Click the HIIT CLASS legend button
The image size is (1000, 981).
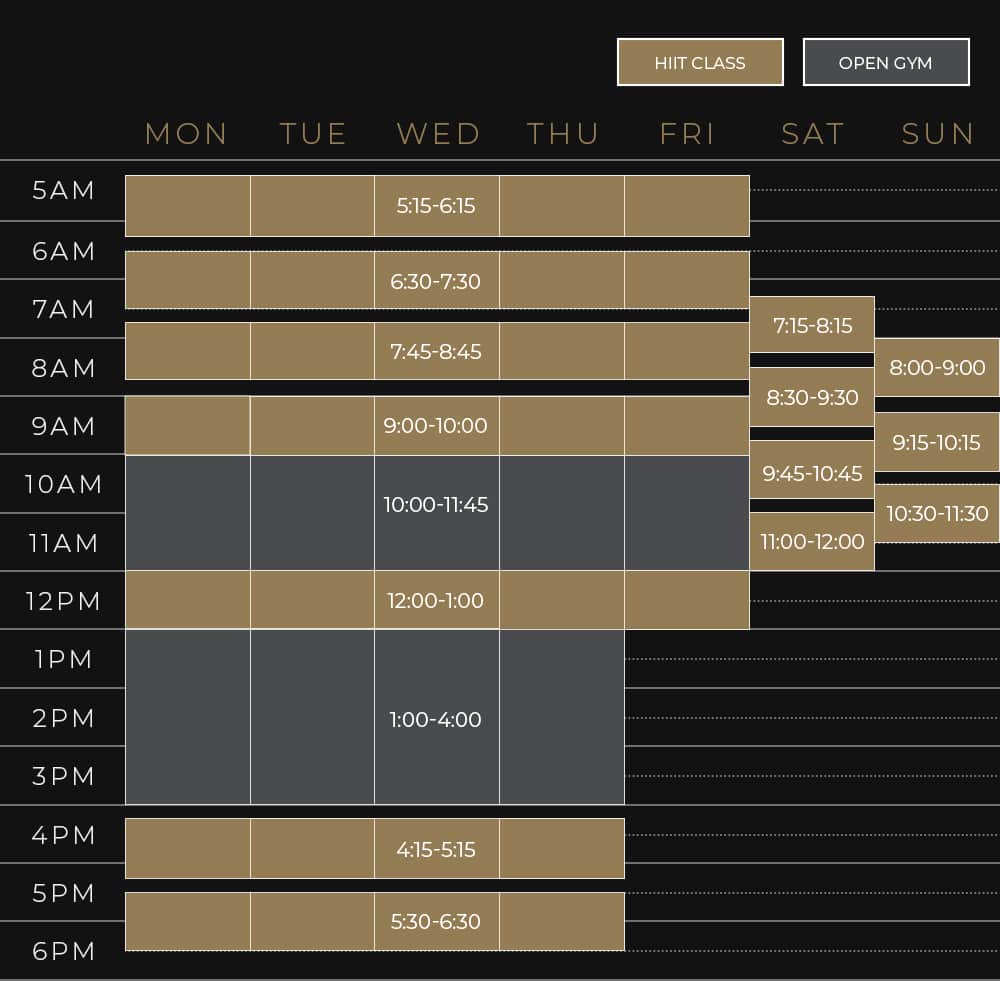point(700,62)
